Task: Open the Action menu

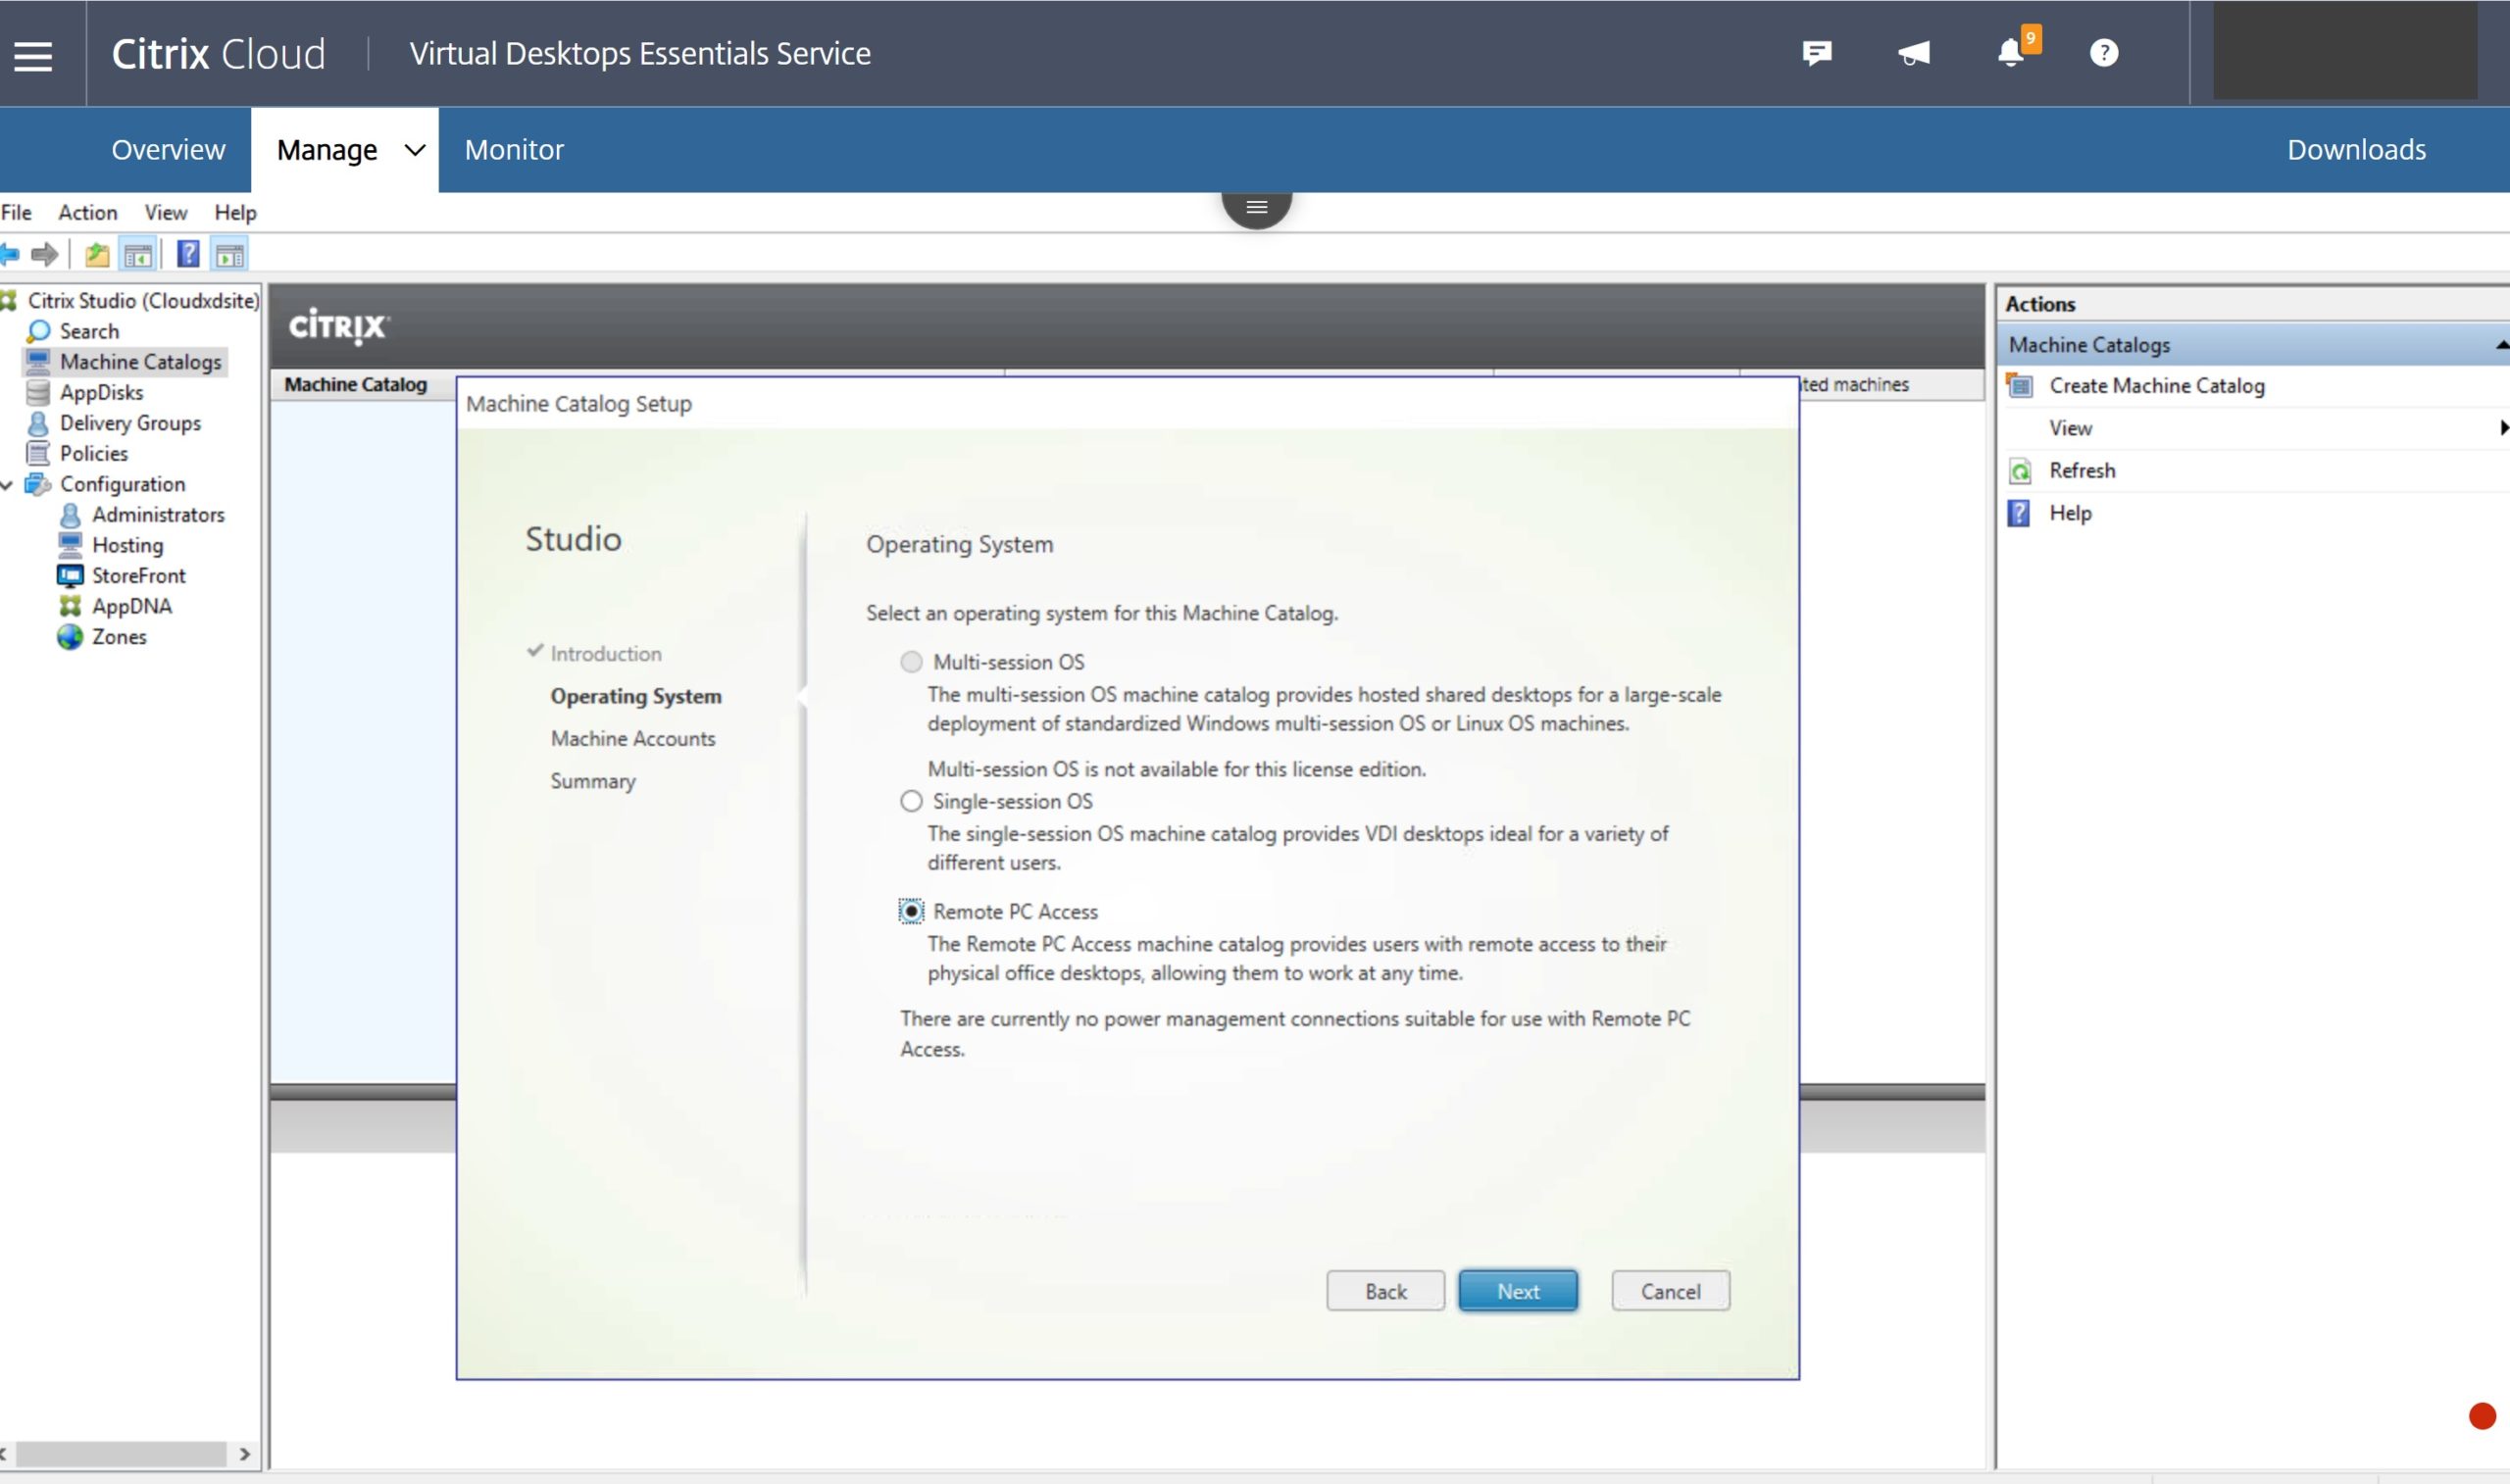Action: pyautogui.click(x=87, y=212)
